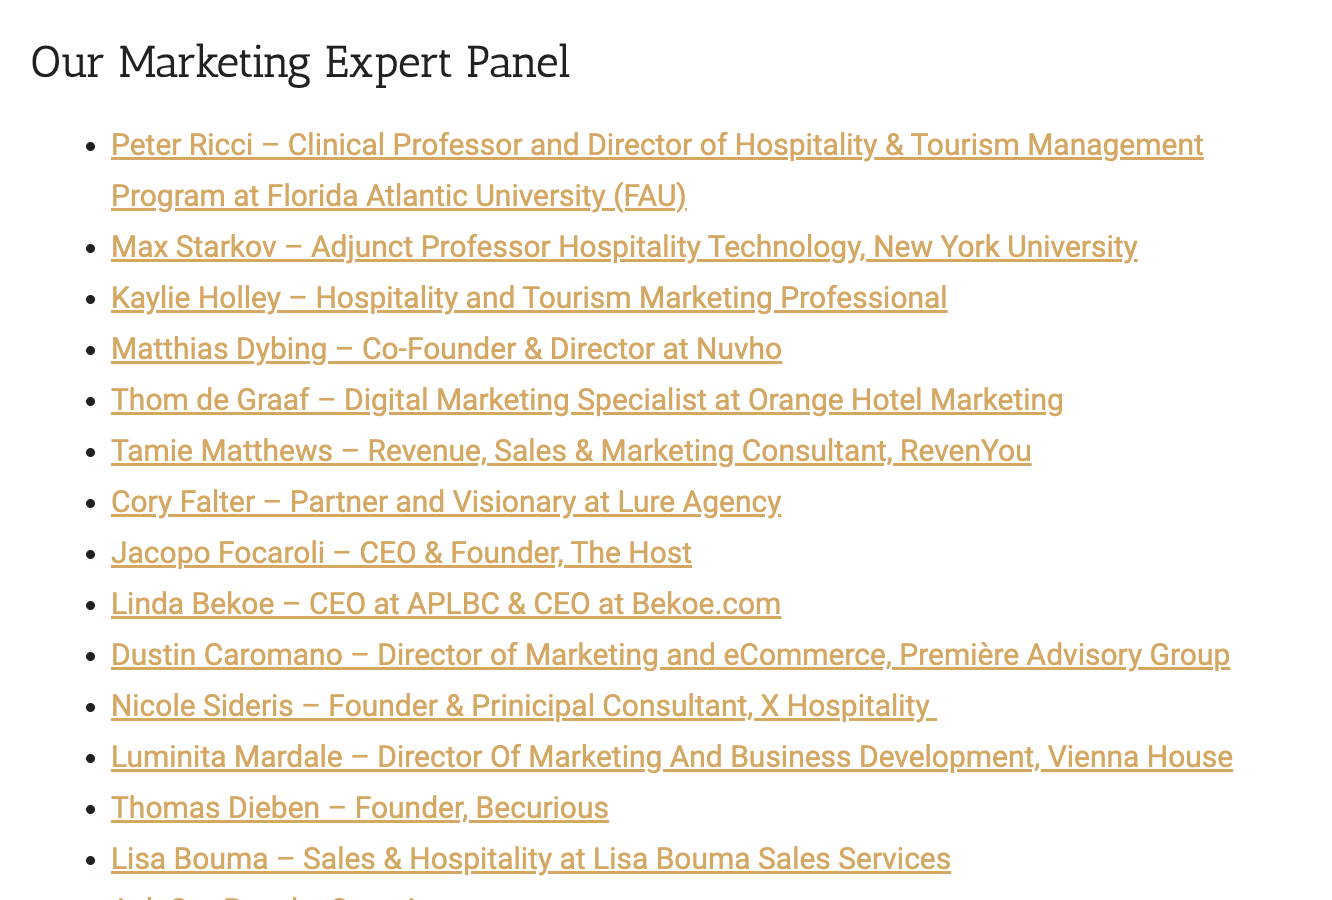
Task: Open Nicole Sideris X Hospitality link
Action: click(x=524, y=706)
